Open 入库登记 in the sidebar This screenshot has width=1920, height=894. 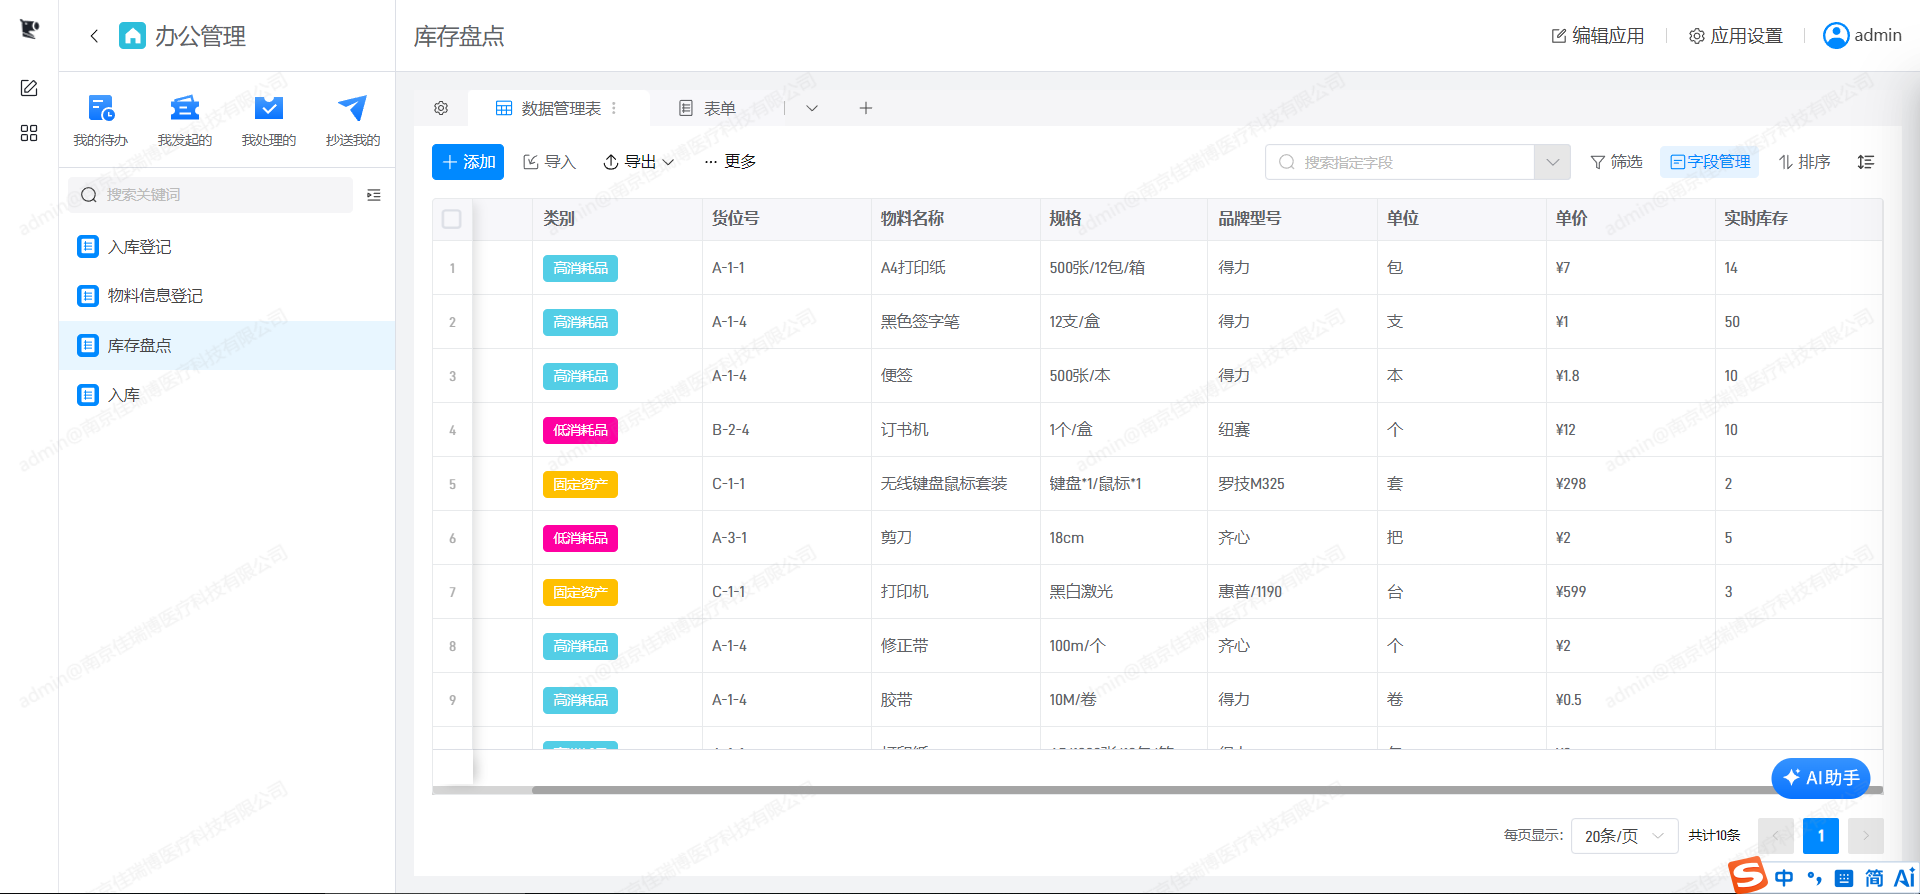227,247
